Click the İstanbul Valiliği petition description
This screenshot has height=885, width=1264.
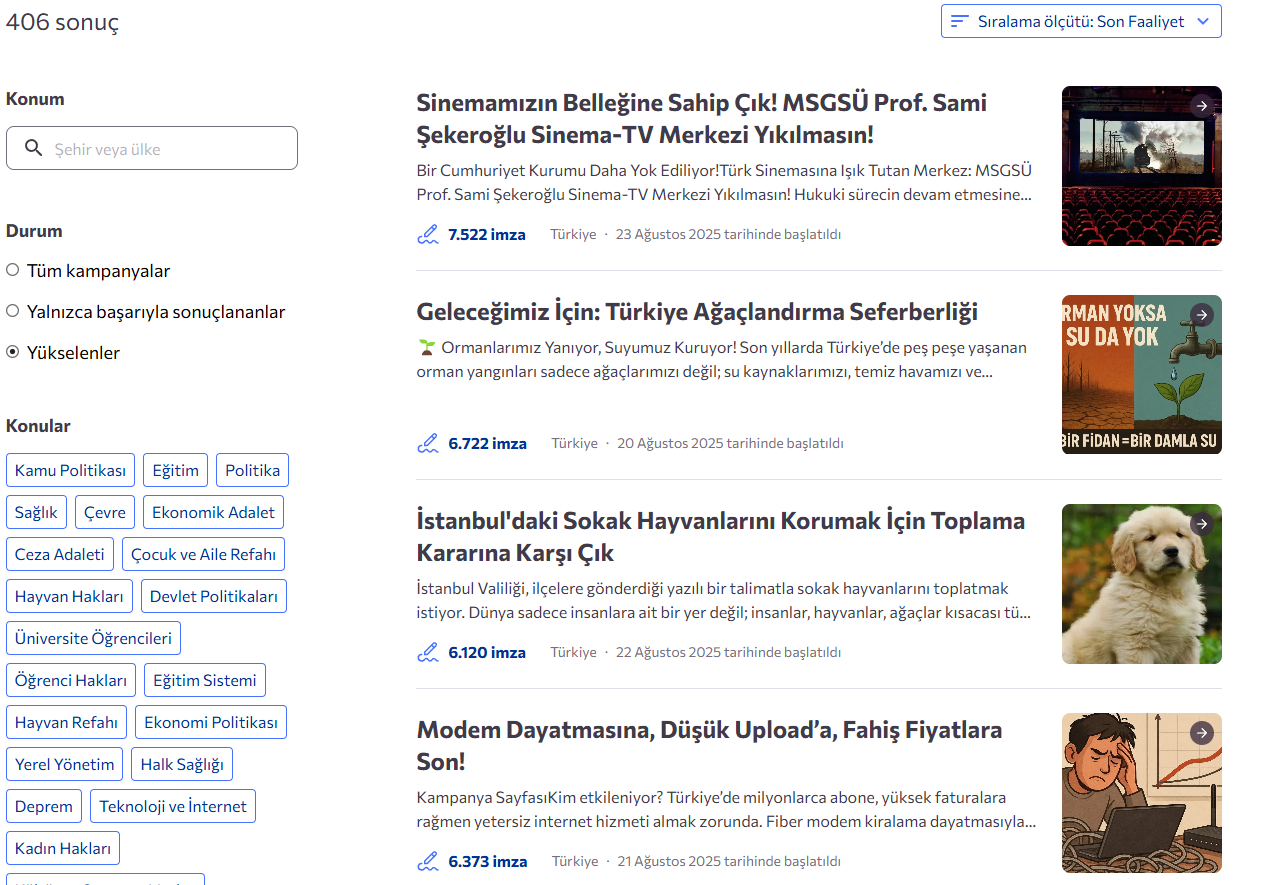point(724,600)
